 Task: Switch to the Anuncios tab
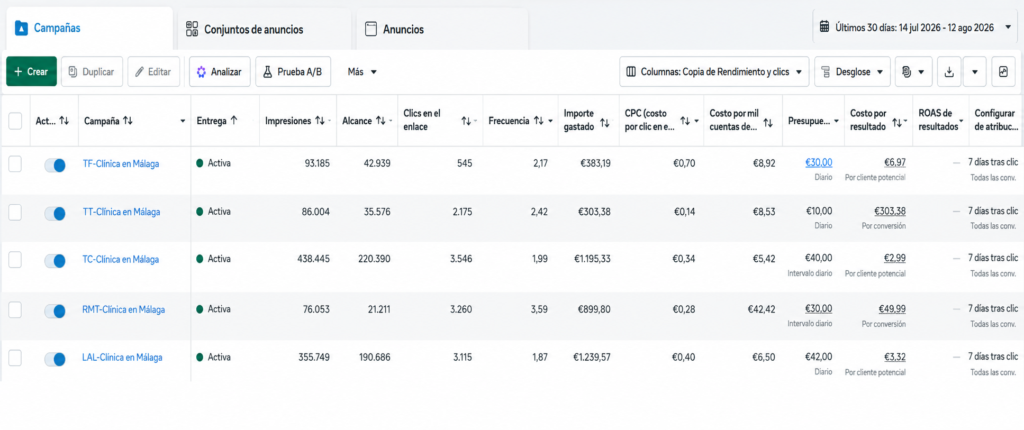(x=394, y=29)
